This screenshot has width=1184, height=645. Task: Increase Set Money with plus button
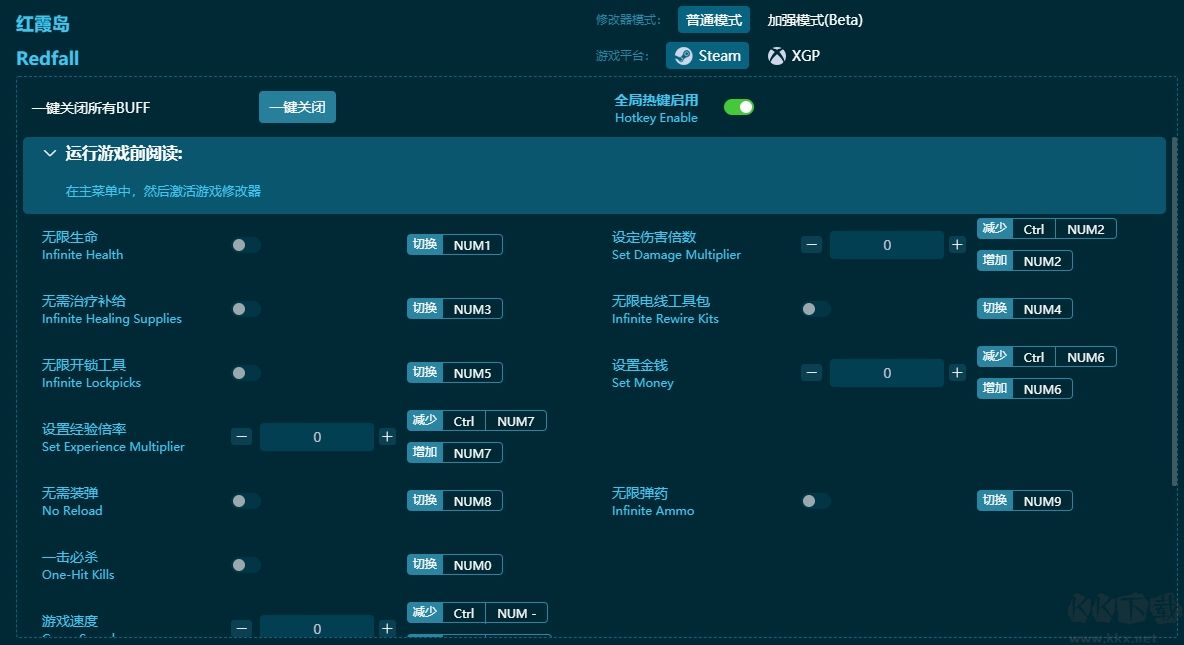pyautogui.click(x=957, y=373)
